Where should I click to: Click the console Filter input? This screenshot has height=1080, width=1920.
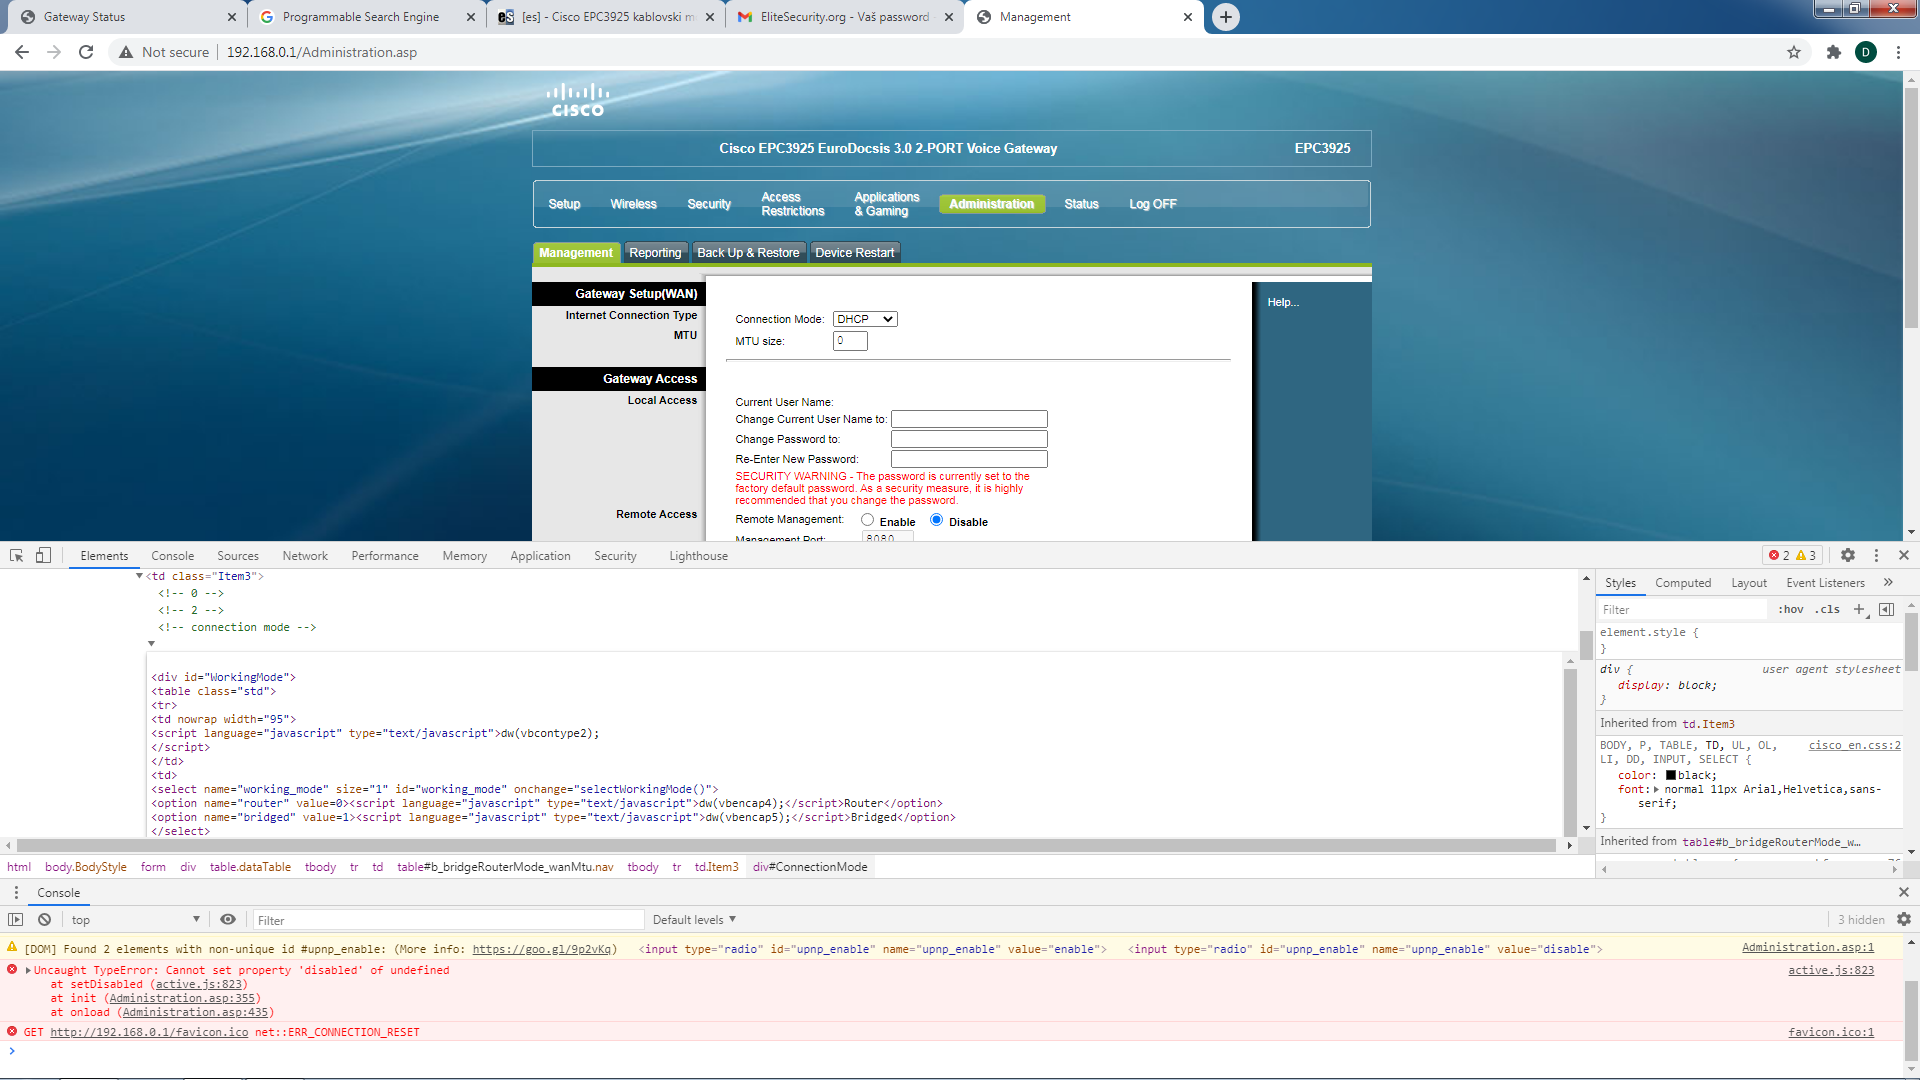(x=448, y=920)
